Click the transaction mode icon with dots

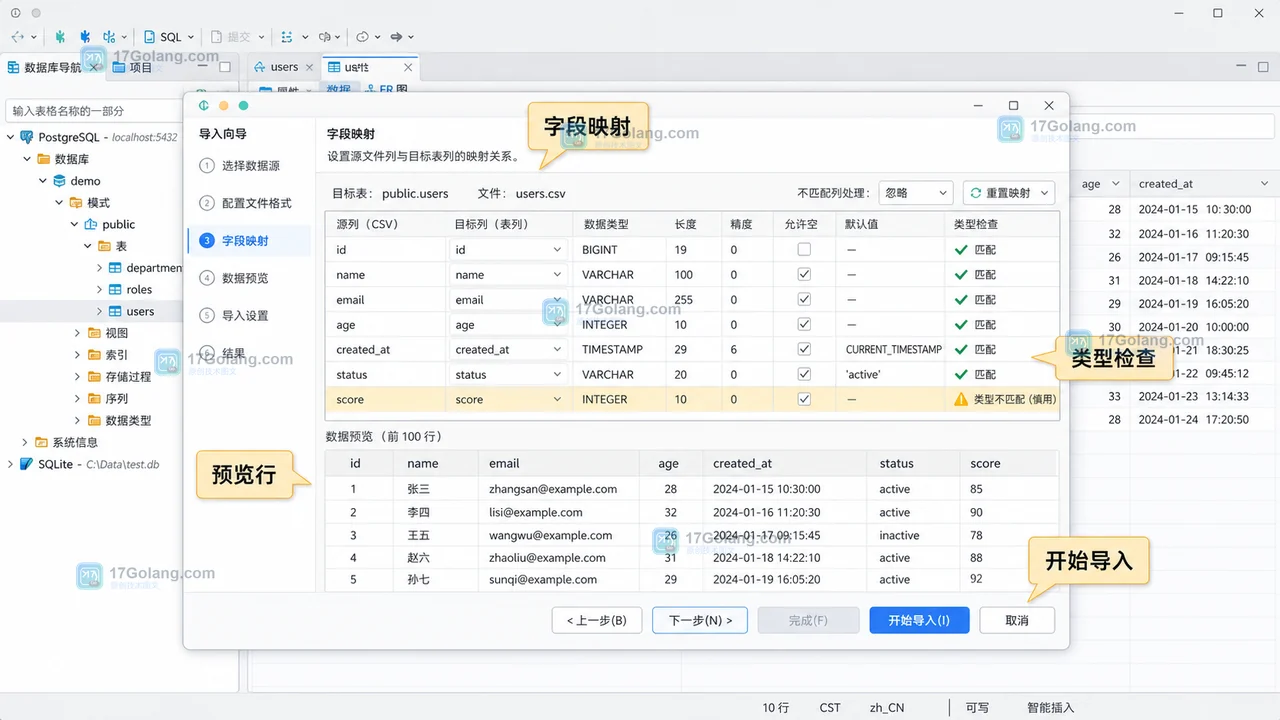coord(287,37)
